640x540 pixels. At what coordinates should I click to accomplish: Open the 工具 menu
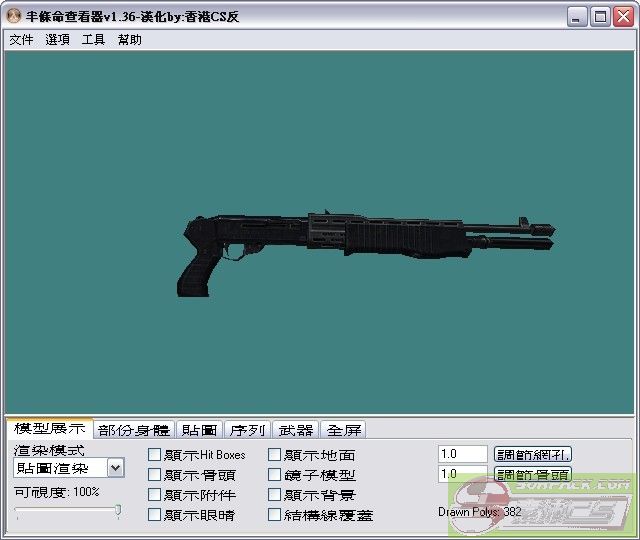(93, 40)
